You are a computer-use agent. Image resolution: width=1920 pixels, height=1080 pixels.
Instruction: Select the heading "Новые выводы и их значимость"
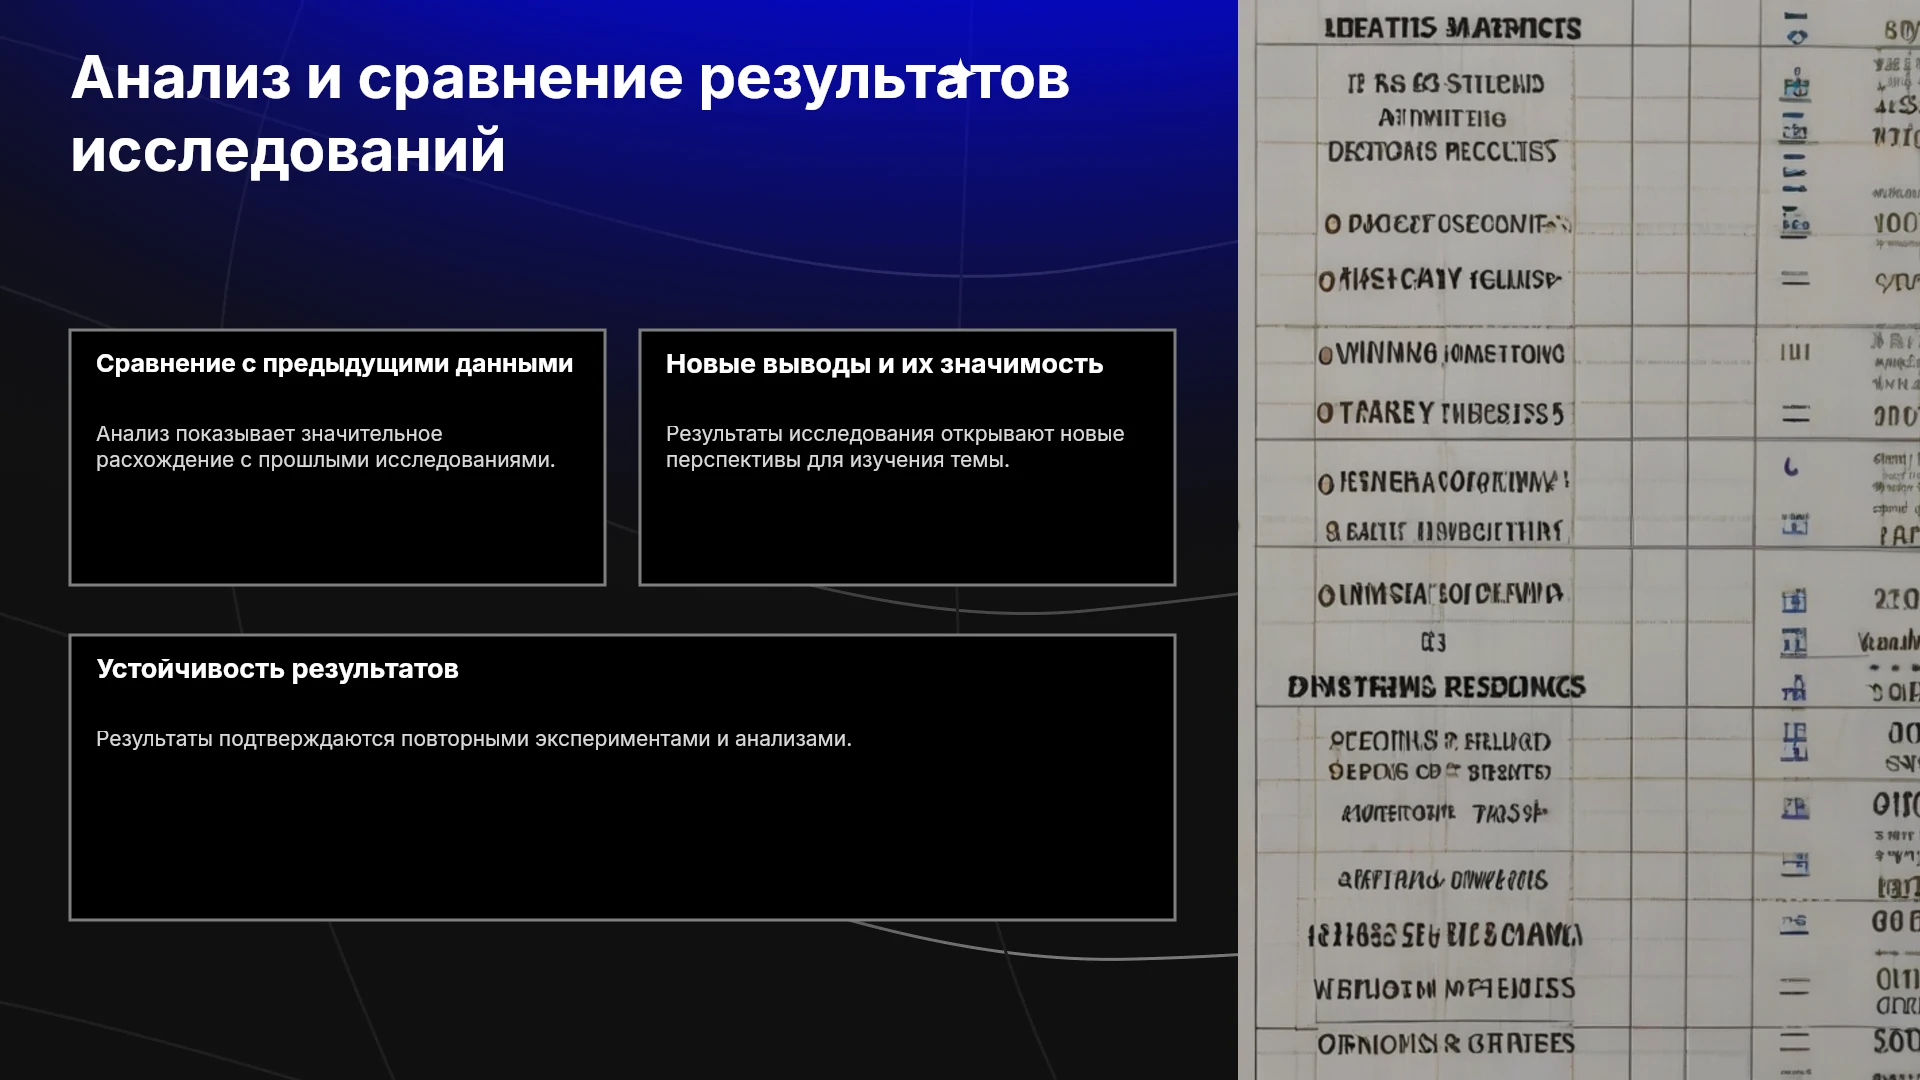(884, 364)
